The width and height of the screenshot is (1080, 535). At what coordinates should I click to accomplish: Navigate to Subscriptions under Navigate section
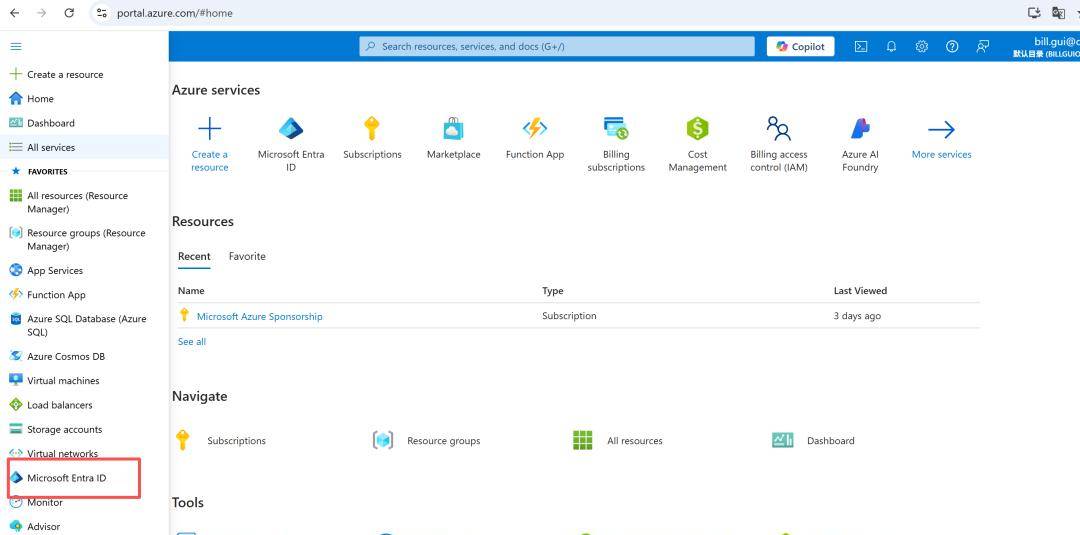click(221, 441)
